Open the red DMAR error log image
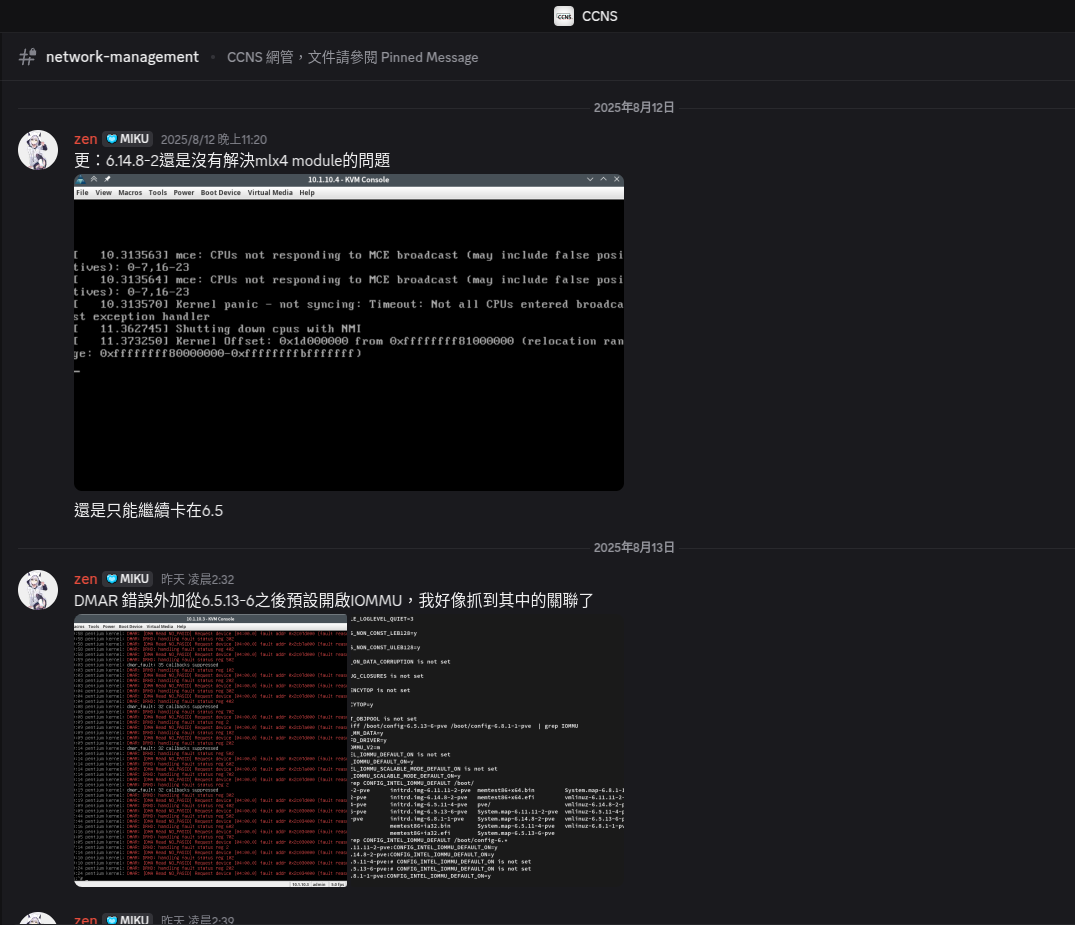The height and width of the screenshot is (925, 1075). coord(210,750)
